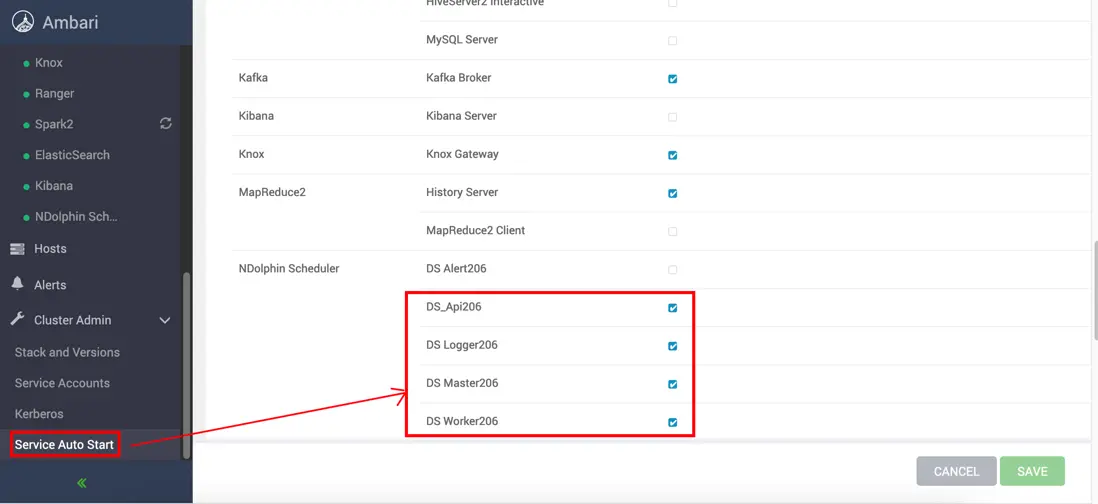1098x504 pixels.
Task: Click the Ambari logo icon
Action: pos(22,22)
